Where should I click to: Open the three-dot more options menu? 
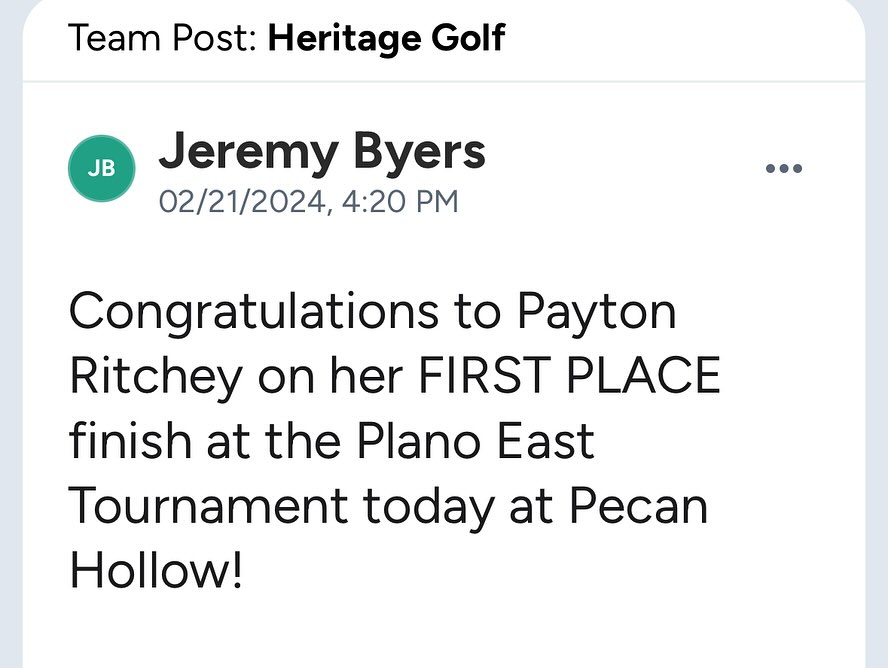(x=783, y=168)
